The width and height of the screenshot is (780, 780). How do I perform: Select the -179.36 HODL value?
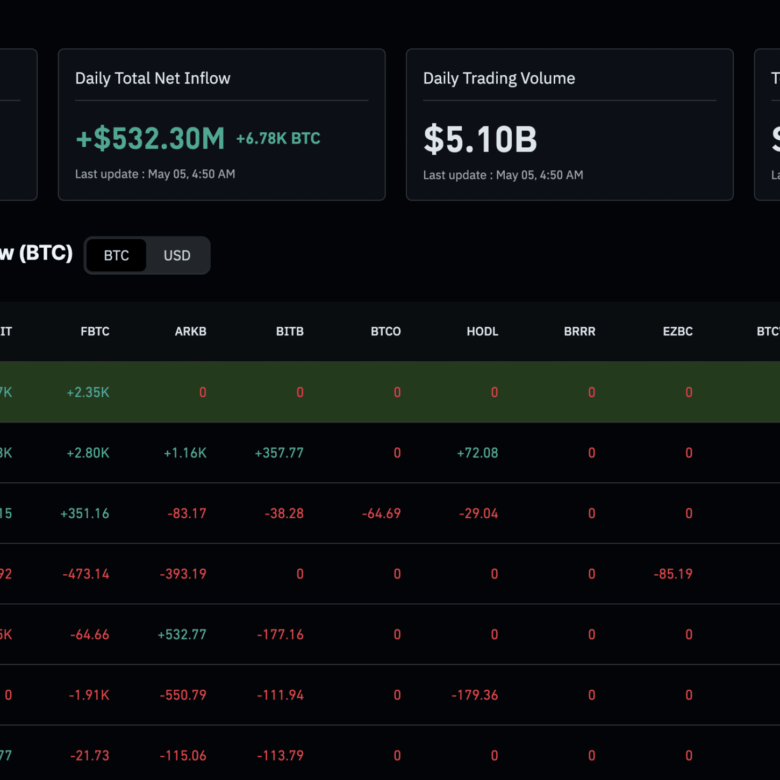475,695
